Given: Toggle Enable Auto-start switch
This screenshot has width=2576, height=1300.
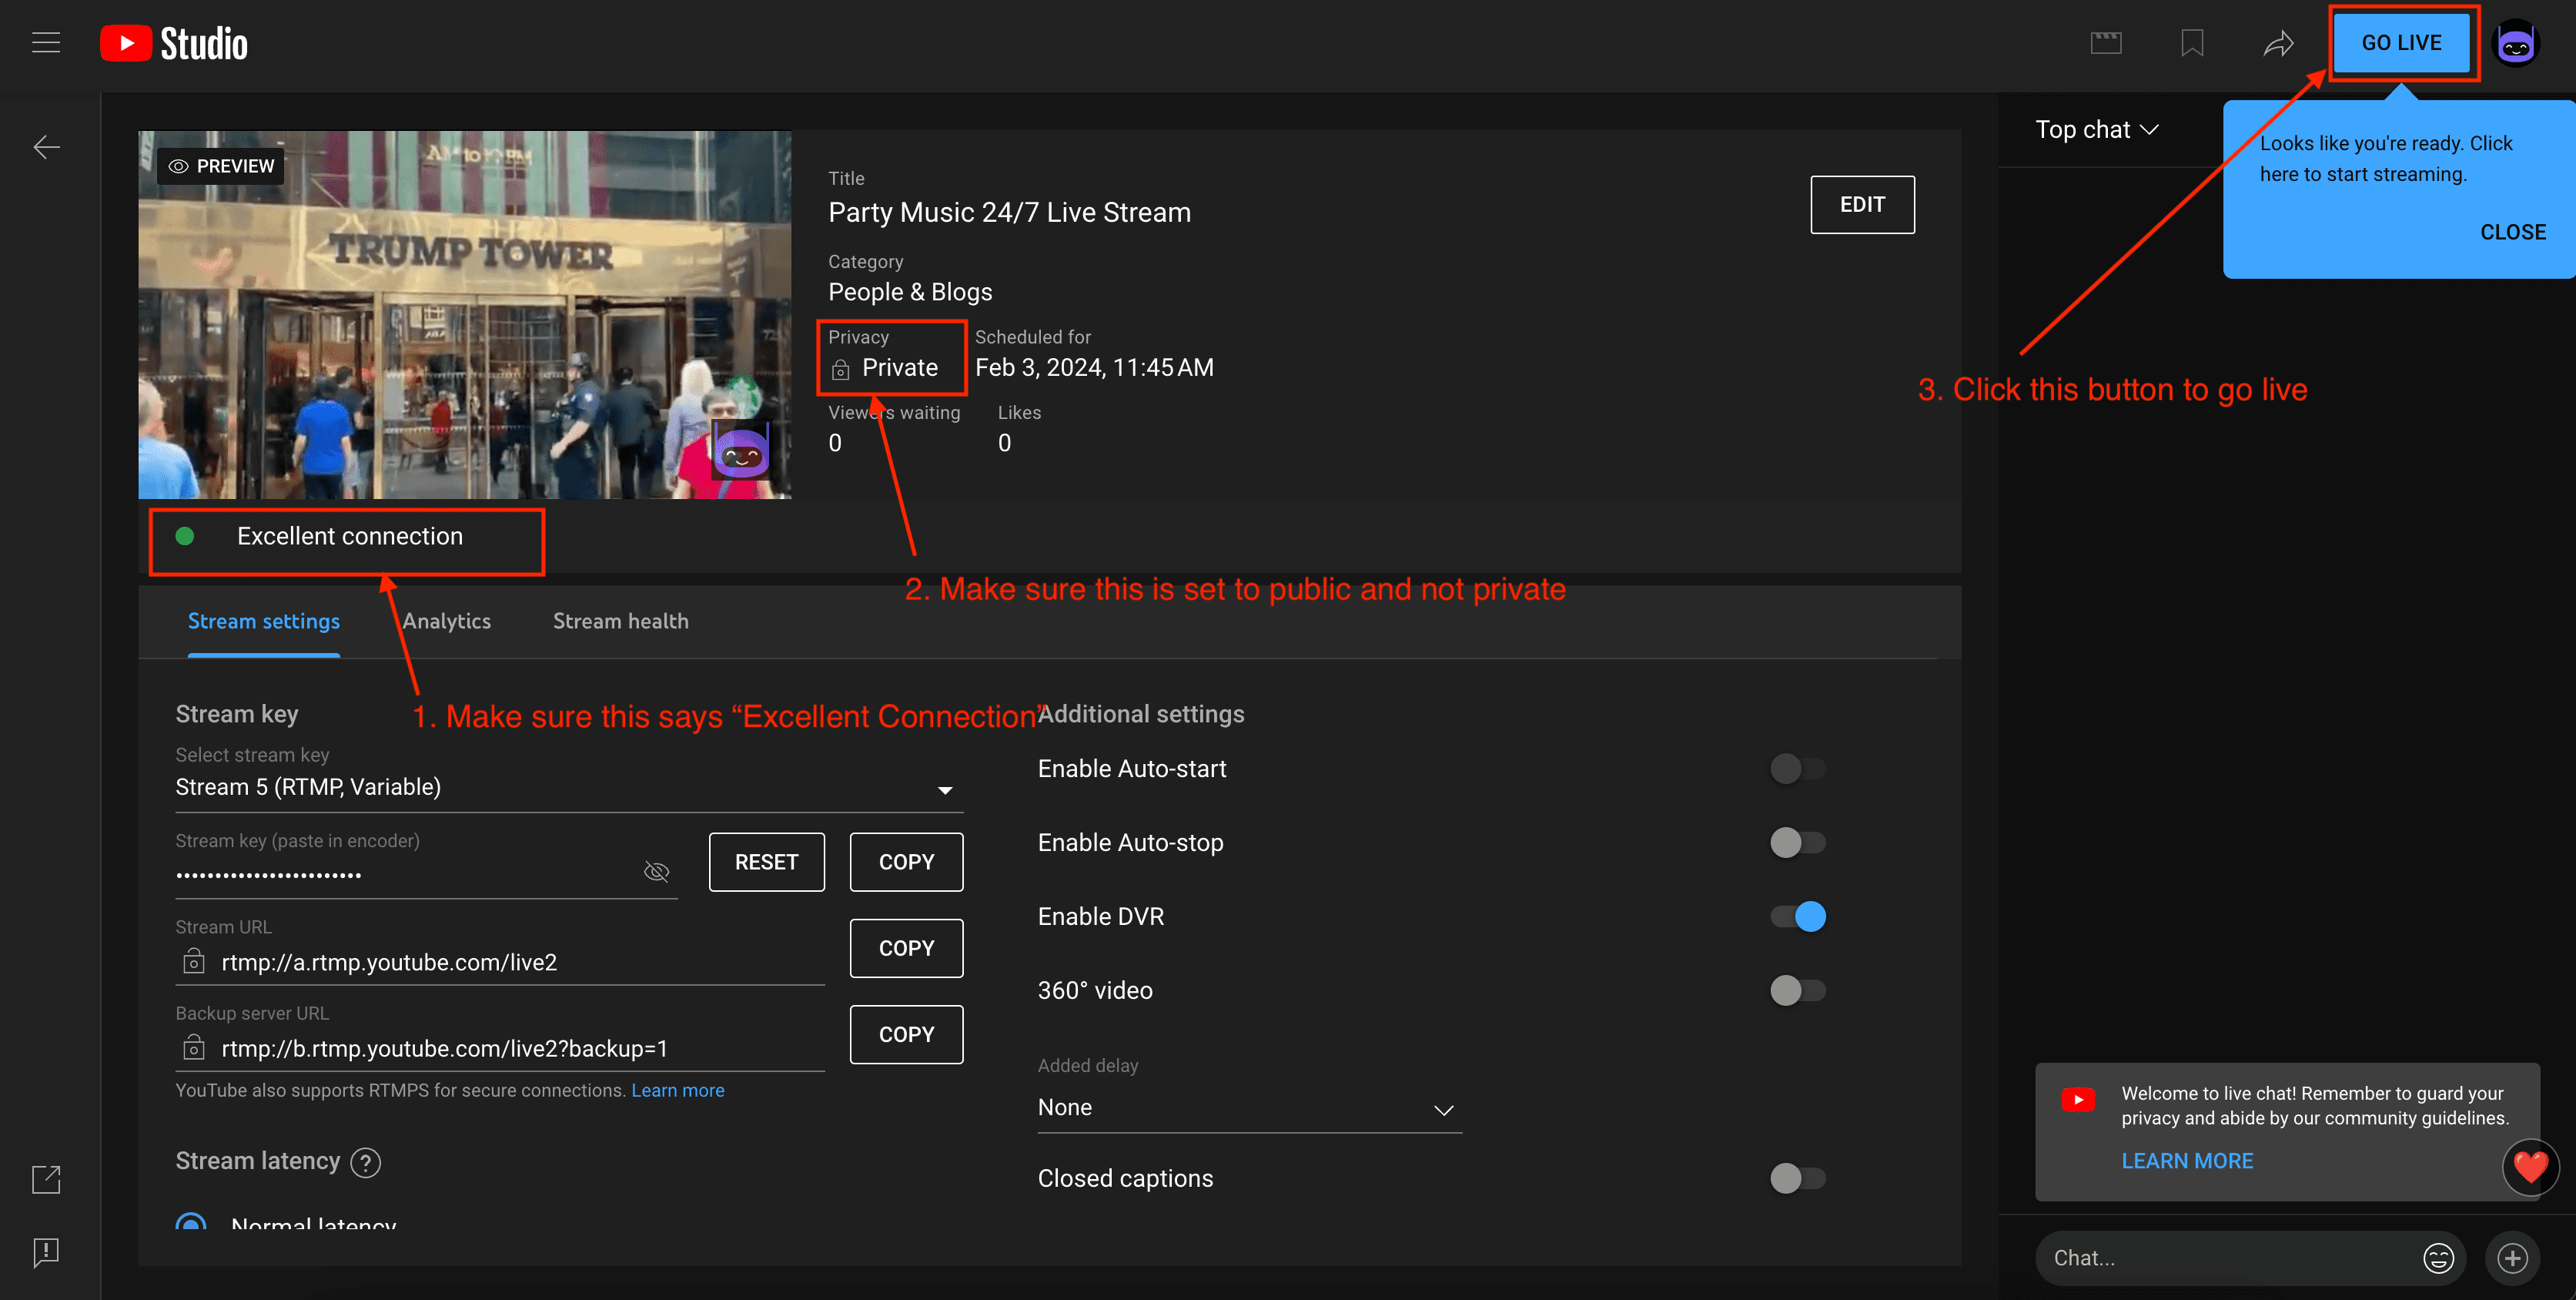Looking at the screenshot, I should coord(1797,769).
